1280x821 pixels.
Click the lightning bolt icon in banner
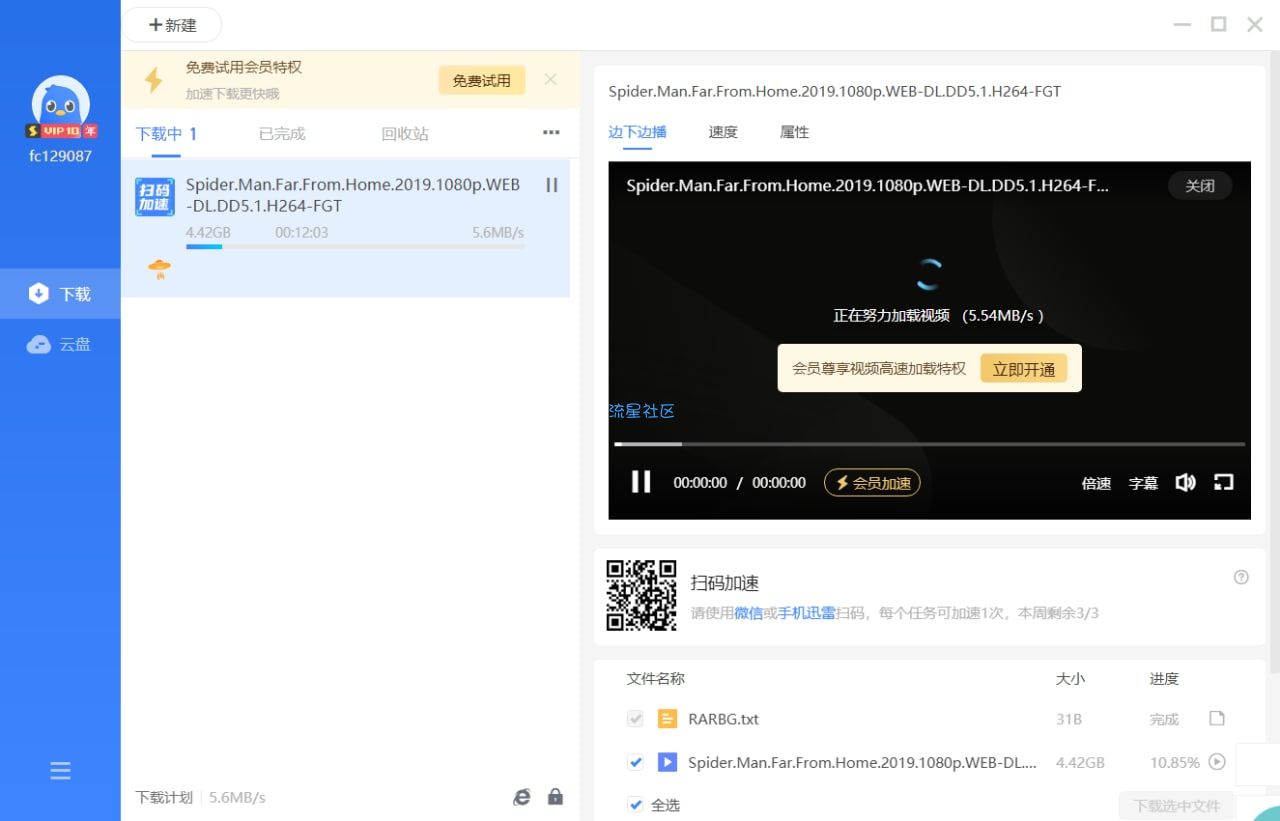(x=154, y=80)
